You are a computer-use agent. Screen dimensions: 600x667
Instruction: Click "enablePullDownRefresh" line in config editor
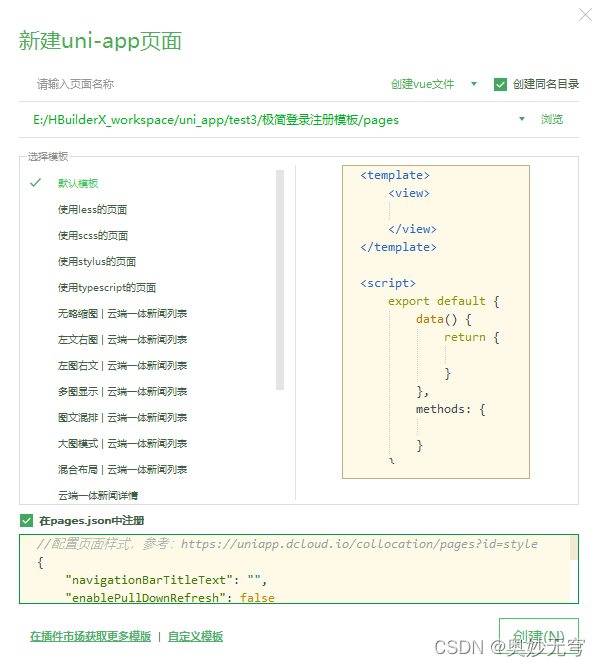[x=170, y=598]
